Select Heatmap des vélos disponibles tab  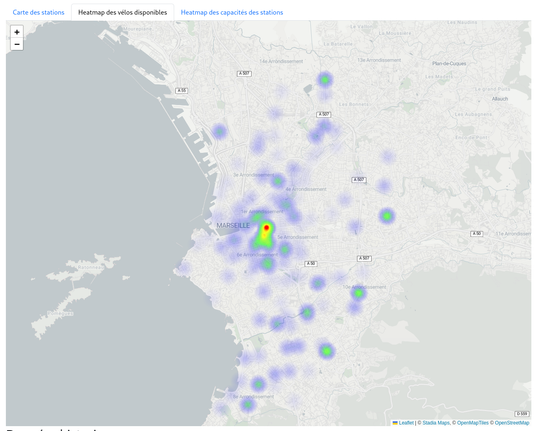(x=123, y=12)
